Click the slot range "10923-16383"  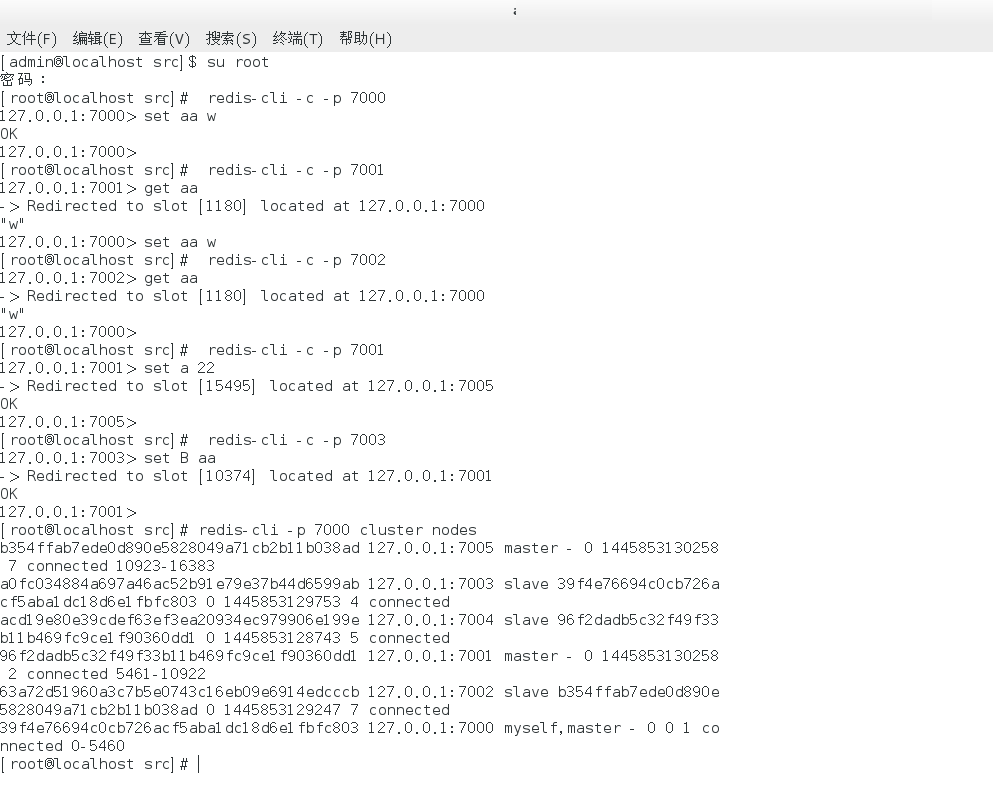(165, 566)
